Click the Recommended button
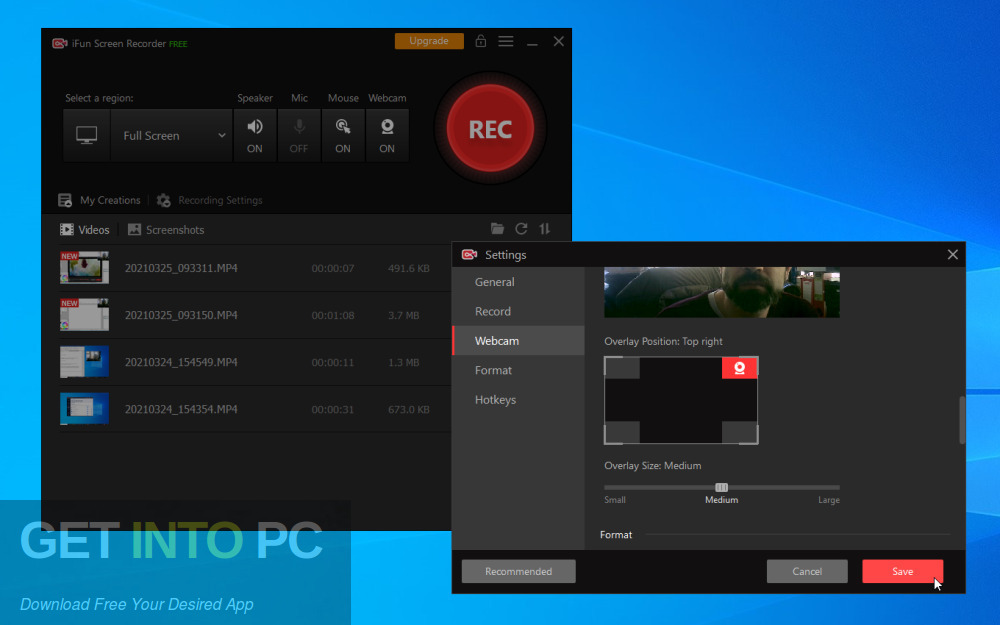Viewport: 1000px width, 625px height. (x=518, y=571)
